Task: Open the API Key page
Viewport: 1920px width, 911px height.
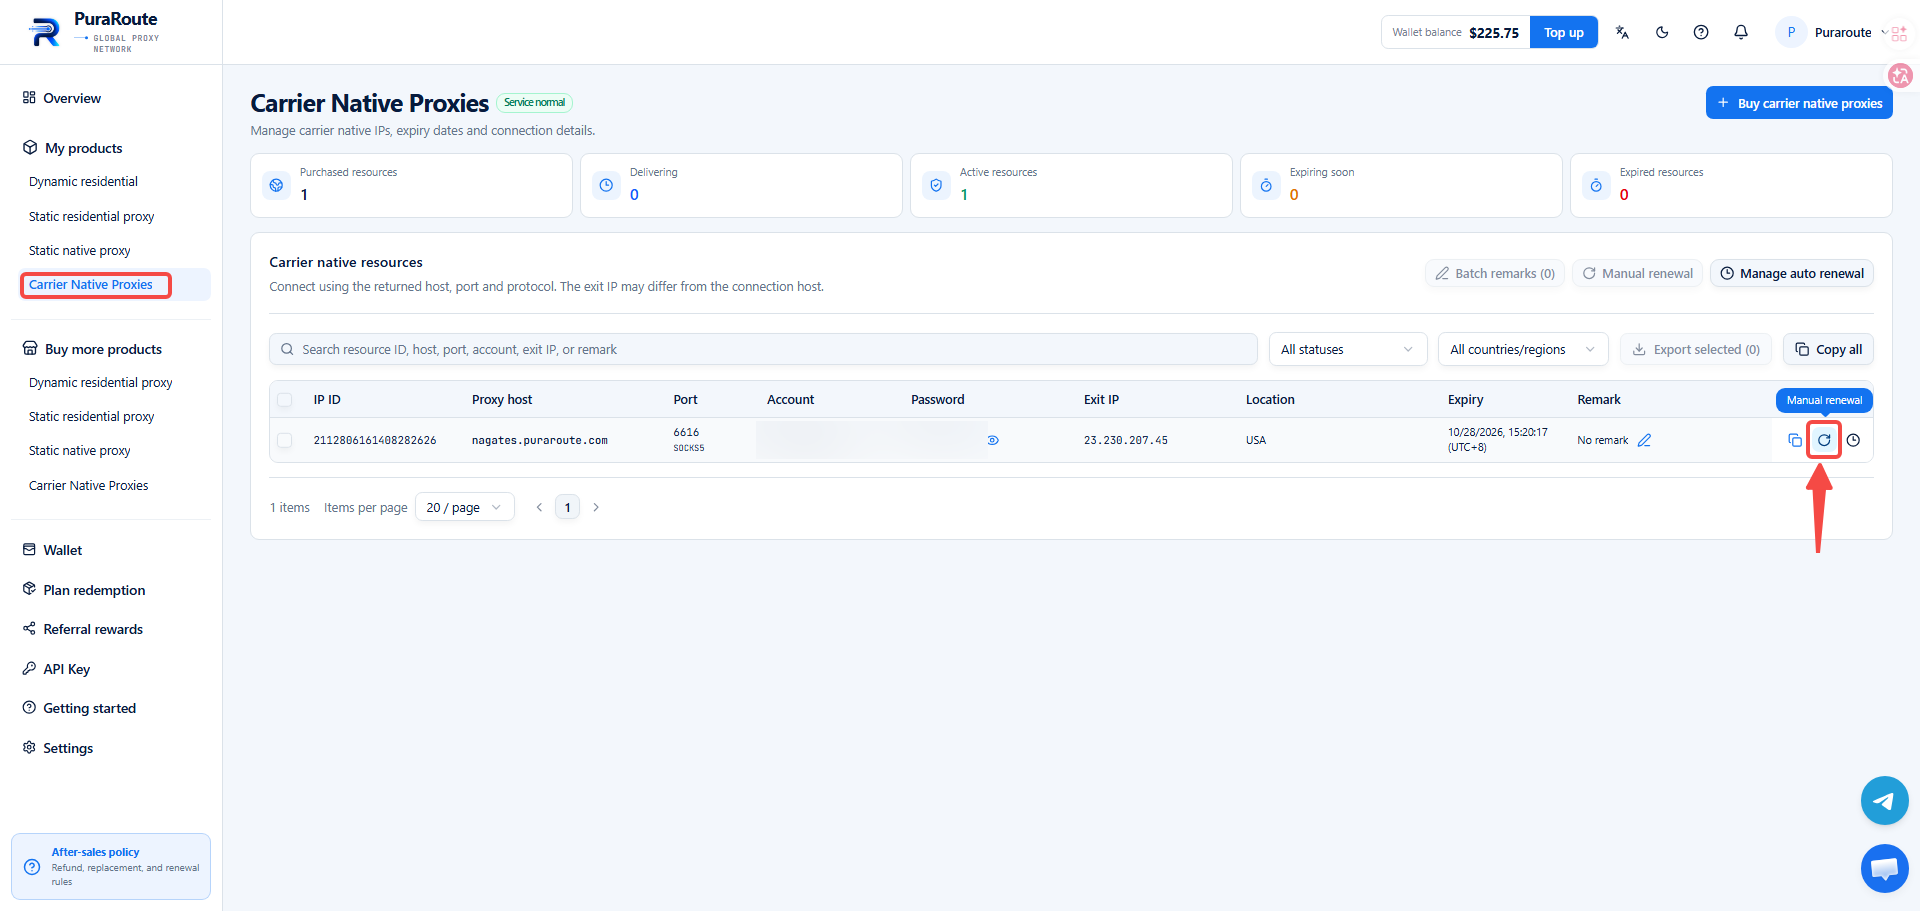Action: [x=66, y=669]
